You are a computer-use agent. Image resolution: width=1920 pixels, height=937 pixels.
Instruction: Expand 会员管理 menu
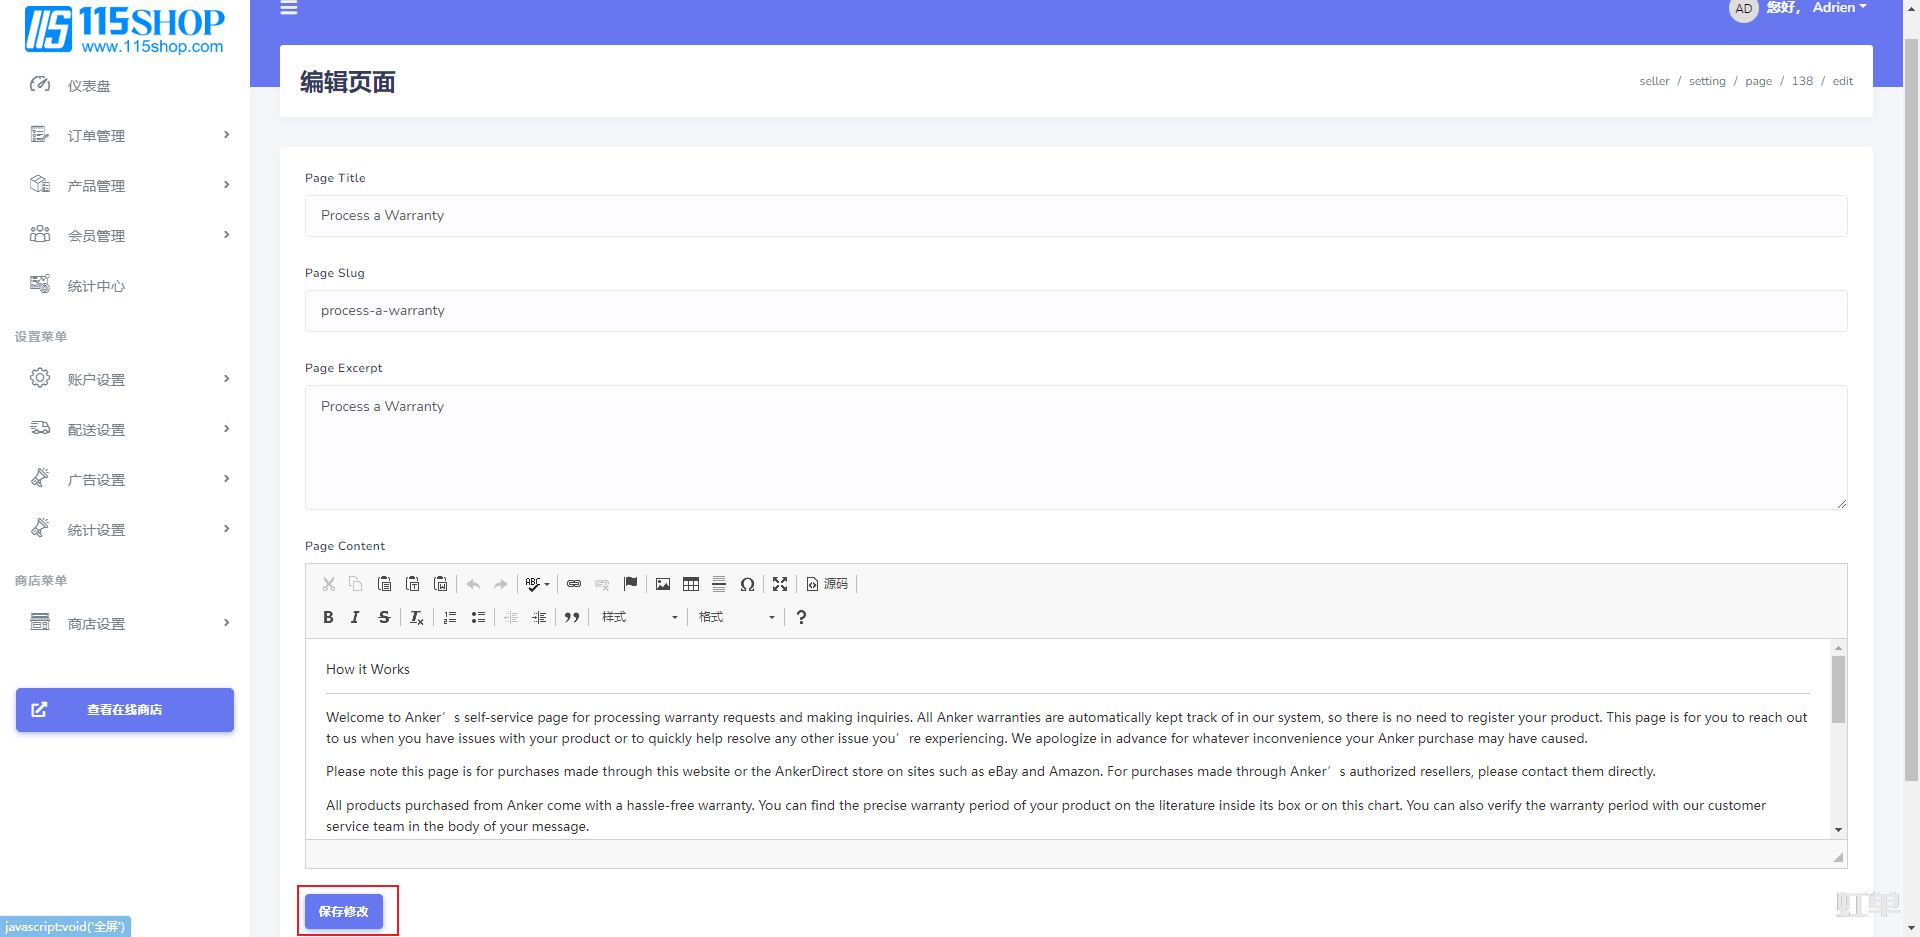[125, 235]
